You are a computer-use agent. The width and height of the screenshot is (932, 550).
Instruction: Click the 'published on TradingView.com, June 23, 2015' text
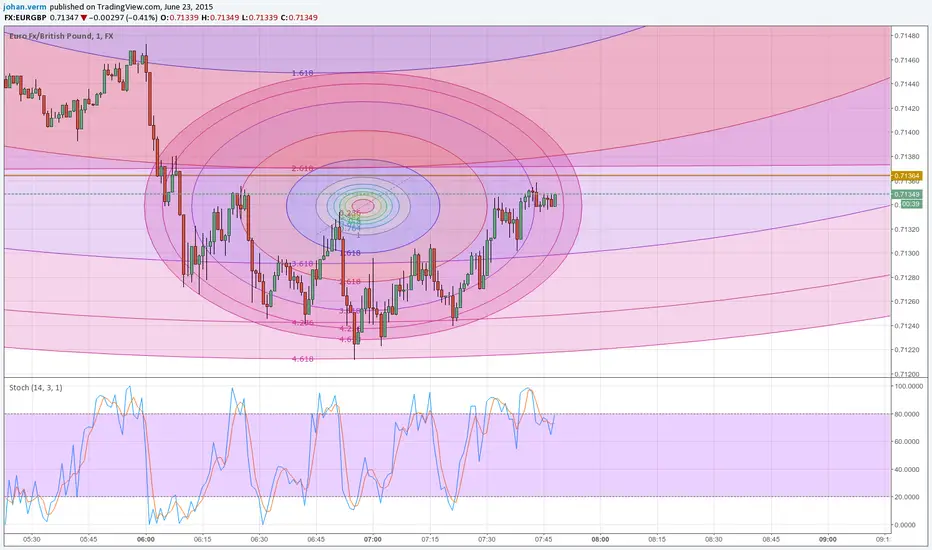131,7
